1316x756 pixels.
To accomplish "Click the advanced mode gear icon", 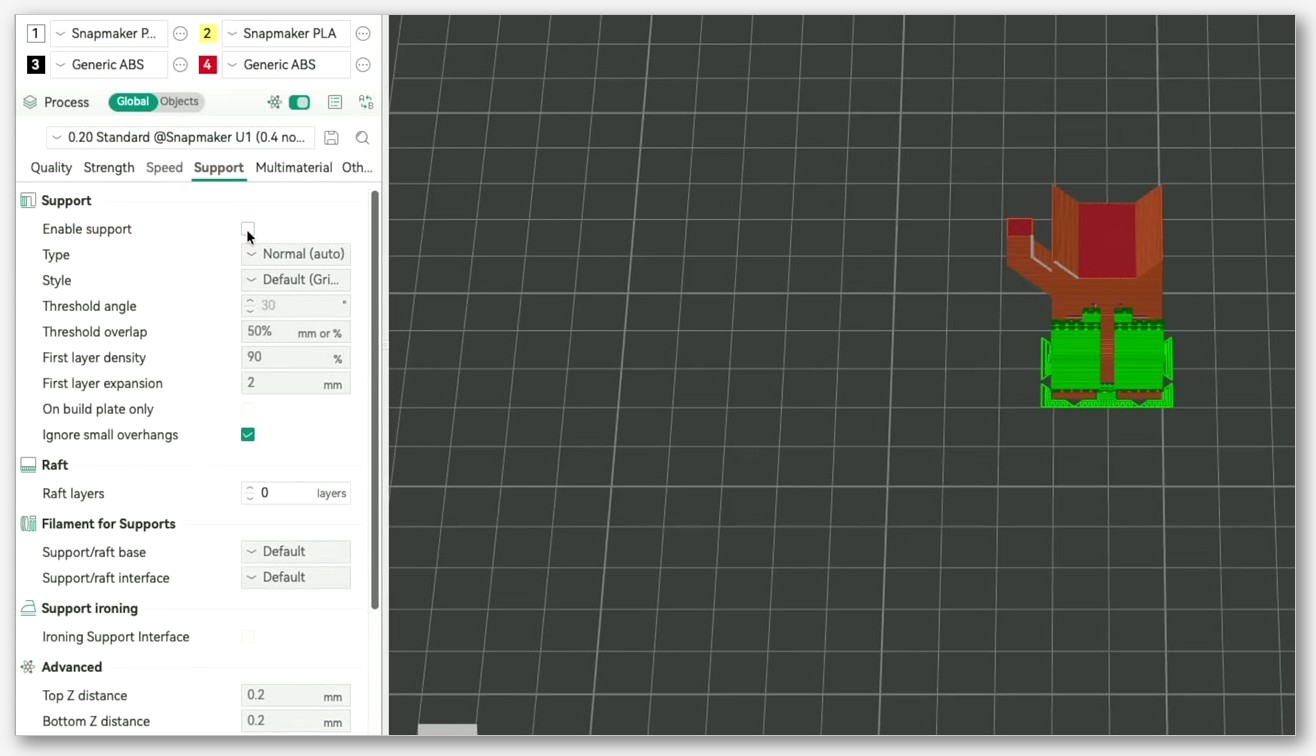I will 274,102.
